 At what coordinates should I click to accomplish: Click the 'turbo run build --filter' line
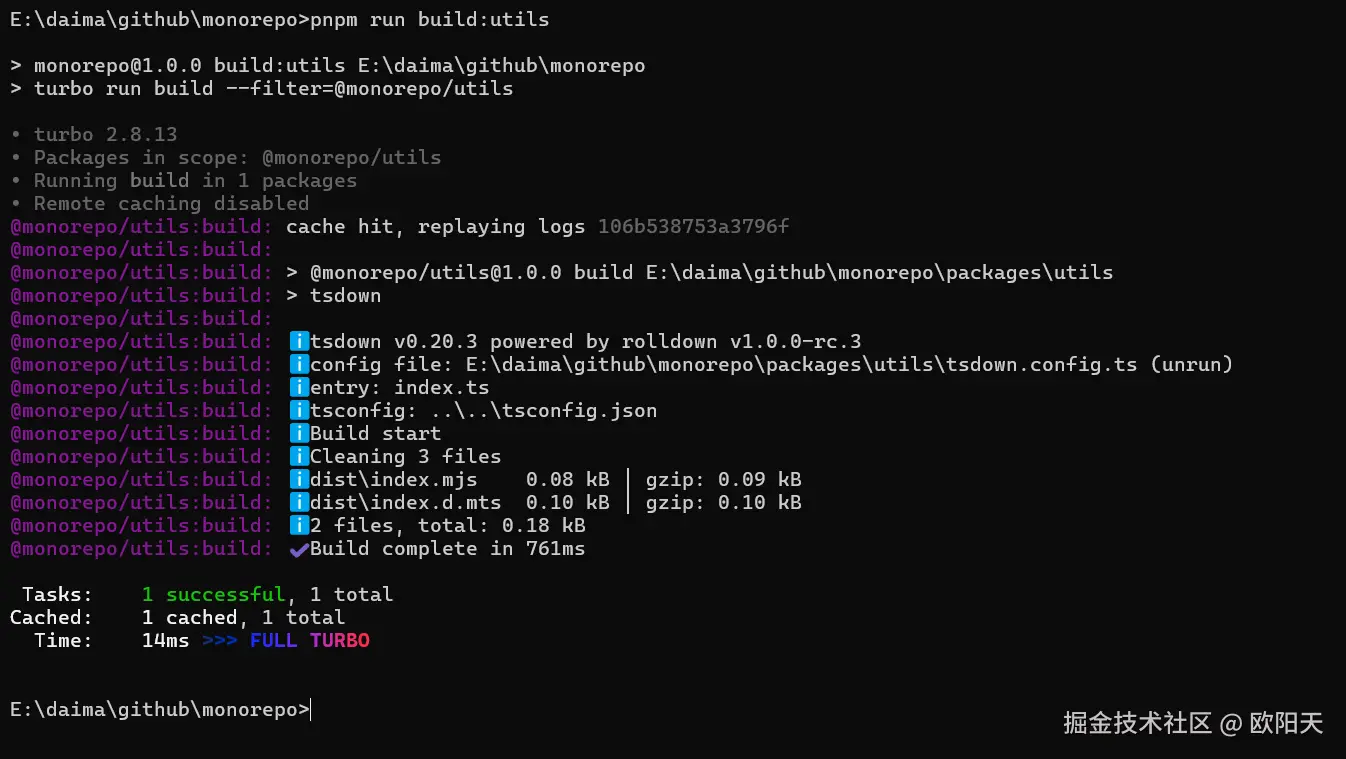(273, 89)
